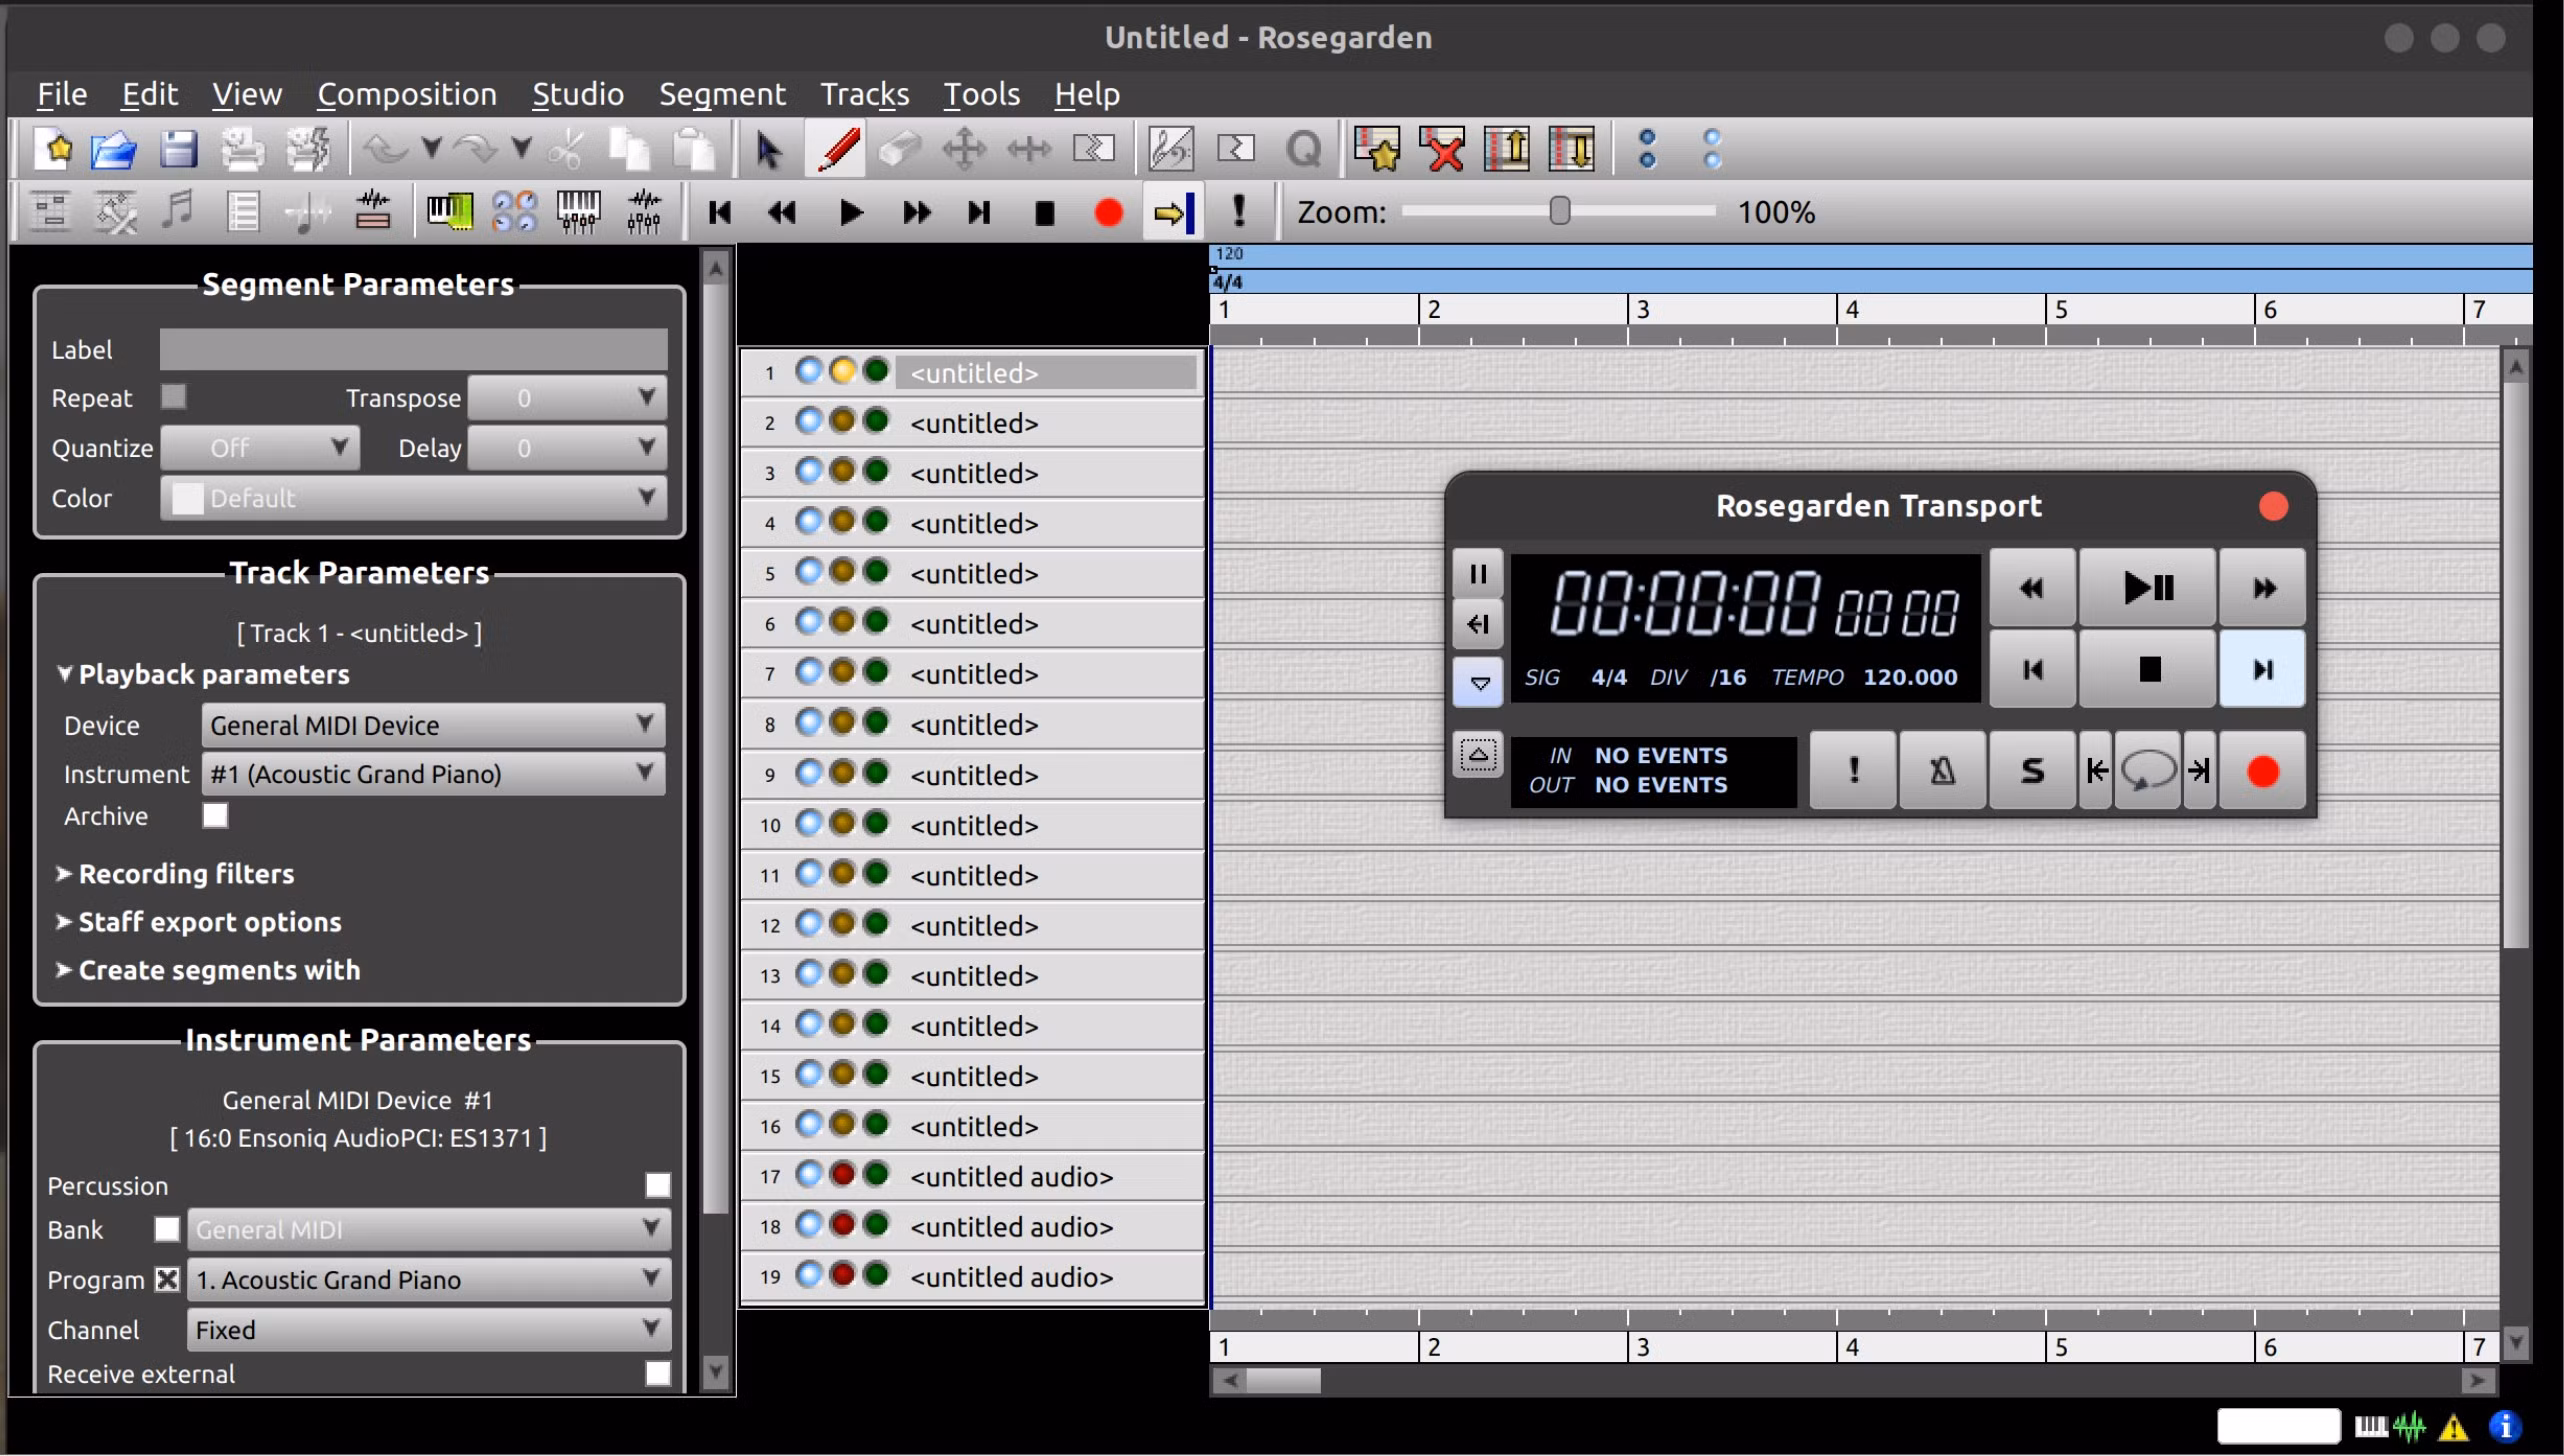Expand the Recording filters section

[x=175, y=874]
